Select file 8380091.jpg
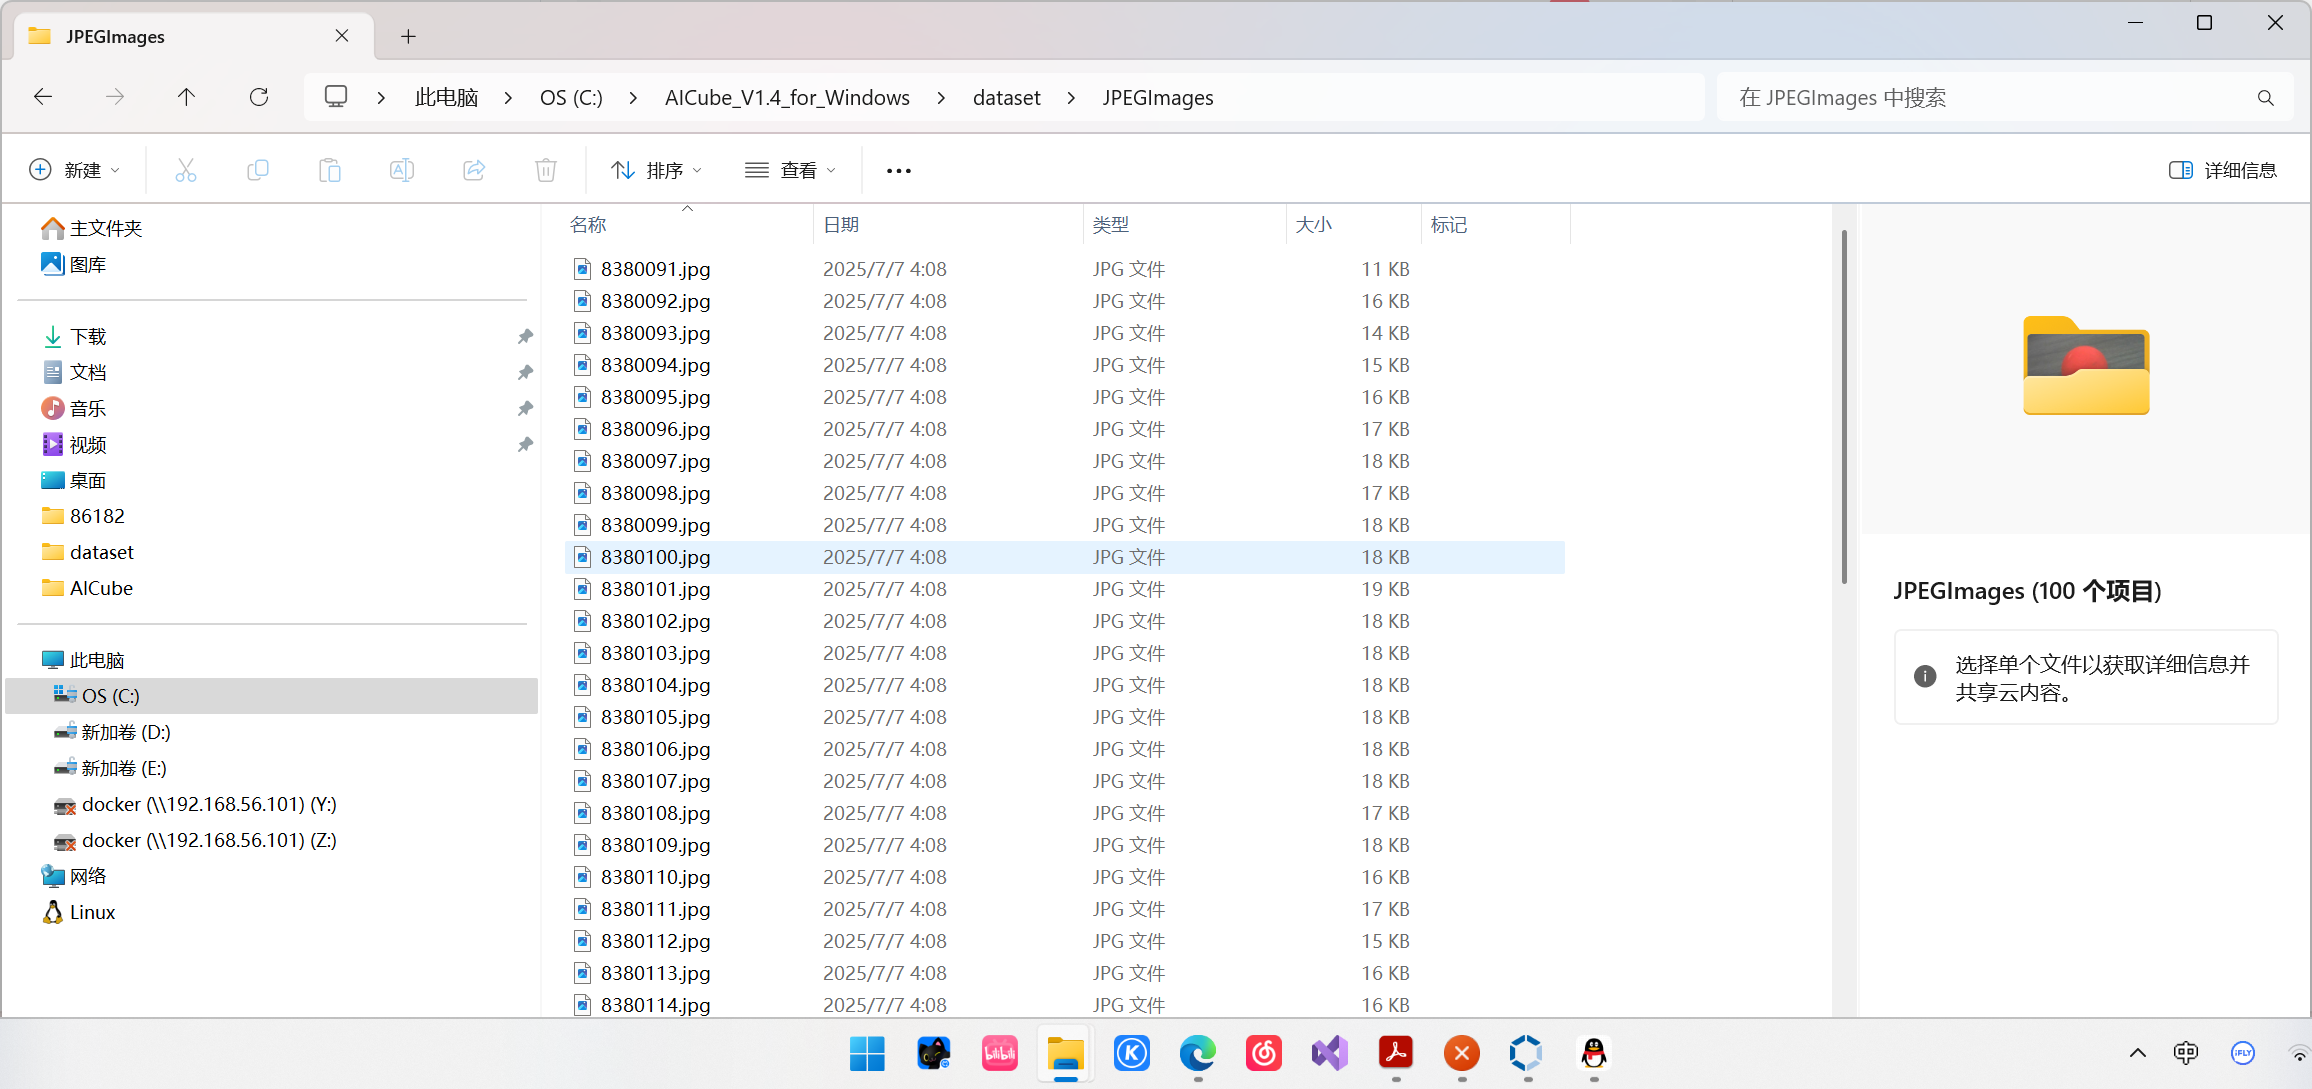Screen dimensions: 2312x1089 [1065, 269]
